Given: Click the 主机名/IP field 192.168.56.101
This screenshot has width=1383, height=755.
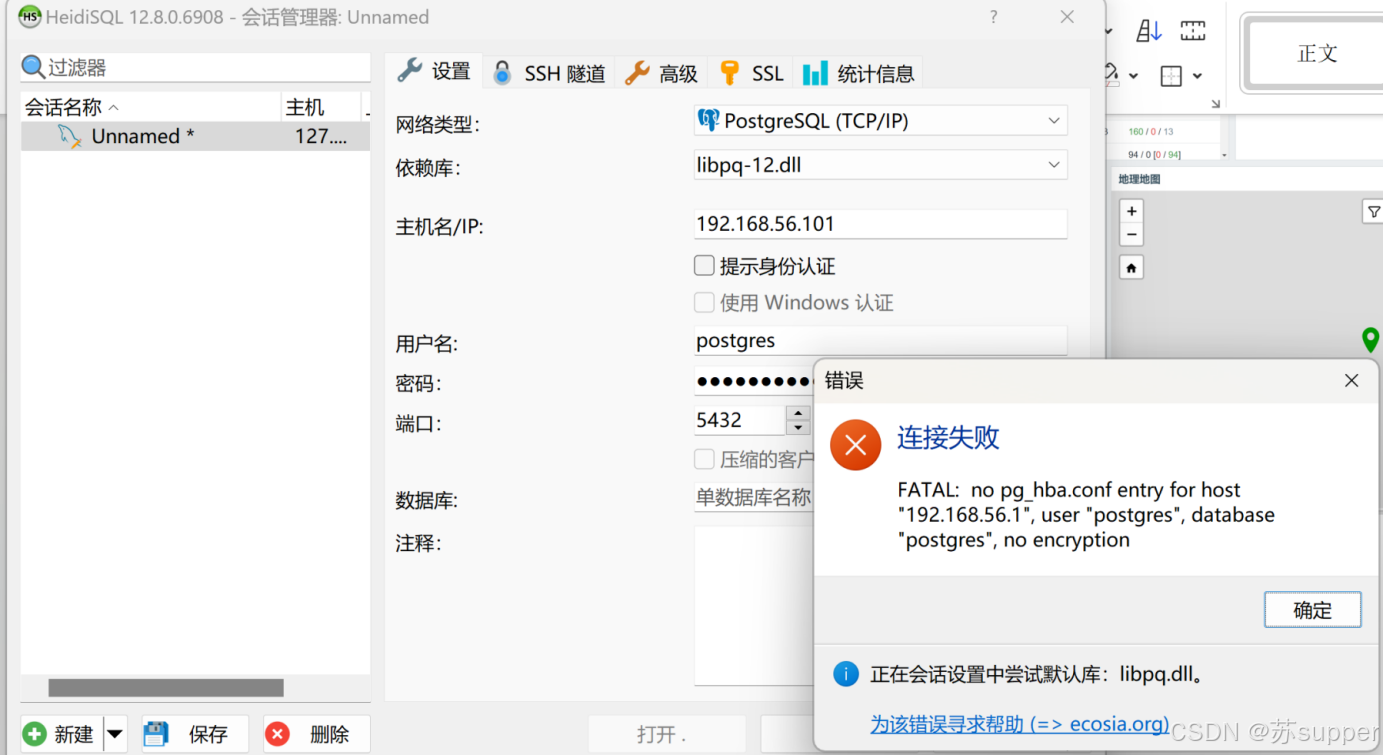Looking at the screenshot, I should (x=880, y=224).
